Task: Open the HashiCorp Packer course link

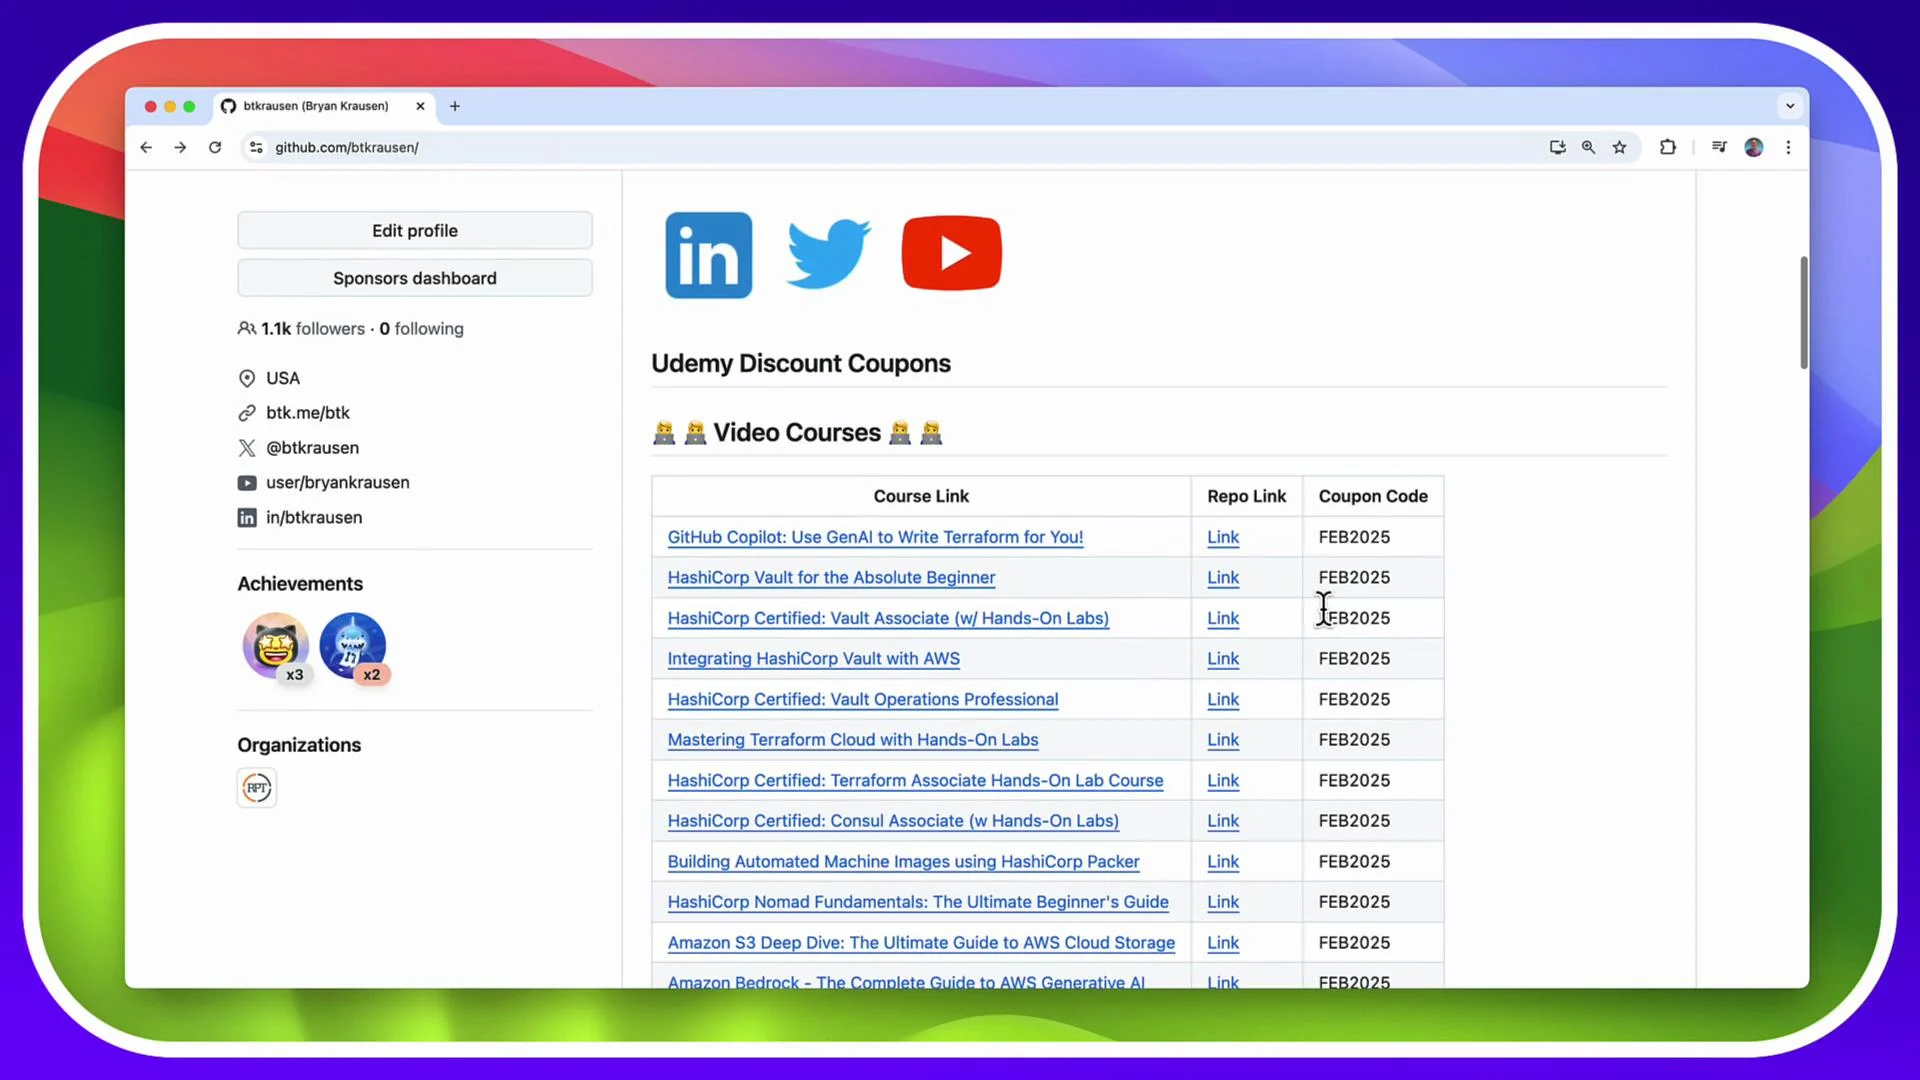Action: point(903,861)
